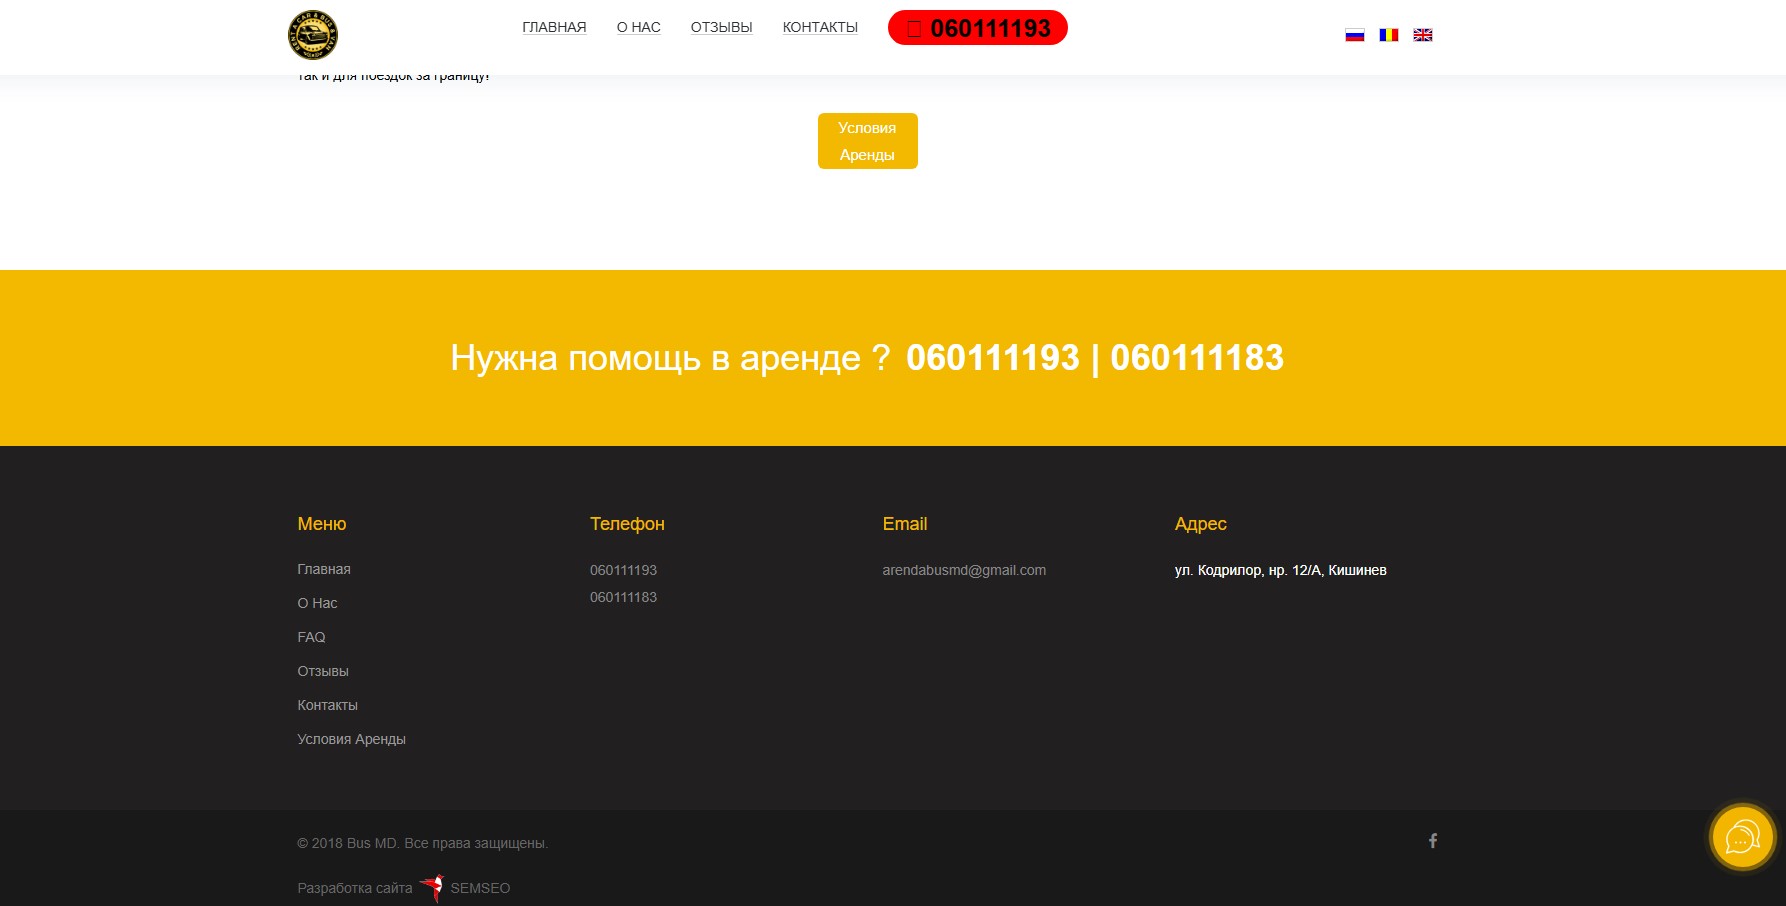Viewport: 1786px width, 906px height.
Task: Go to ОТЗЫВЫ in top navigation
Action: click(x=721, y=27)
